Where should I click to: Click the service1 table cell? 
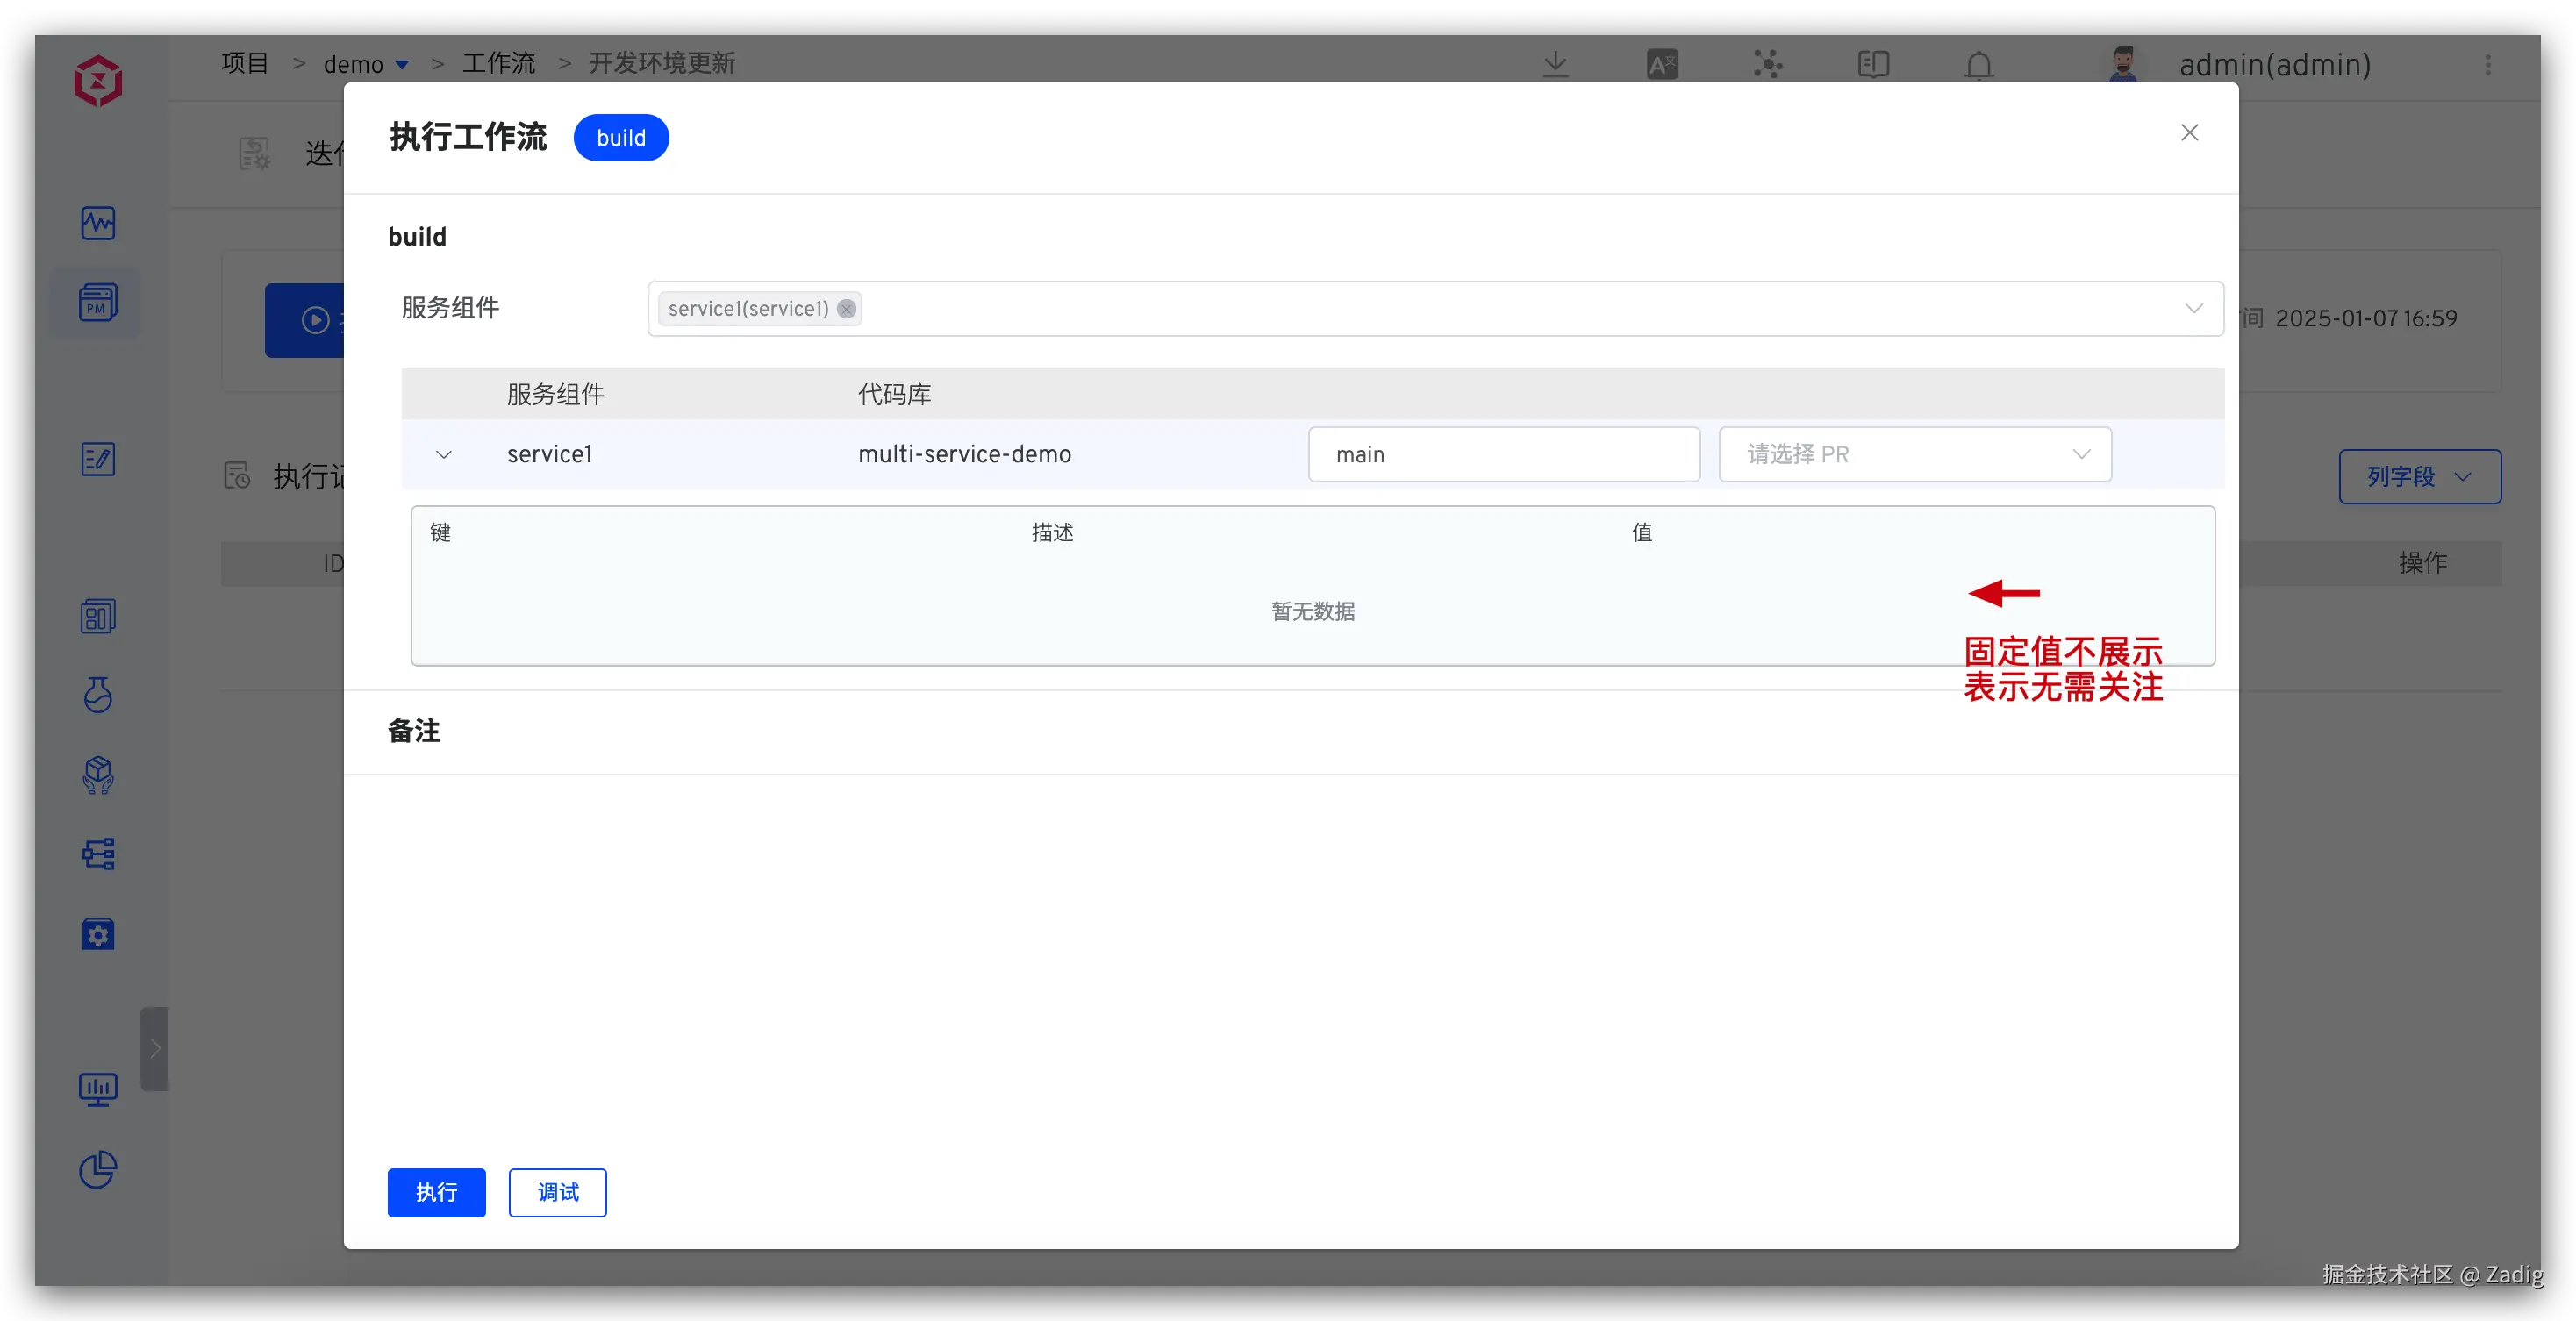(549, 455)
